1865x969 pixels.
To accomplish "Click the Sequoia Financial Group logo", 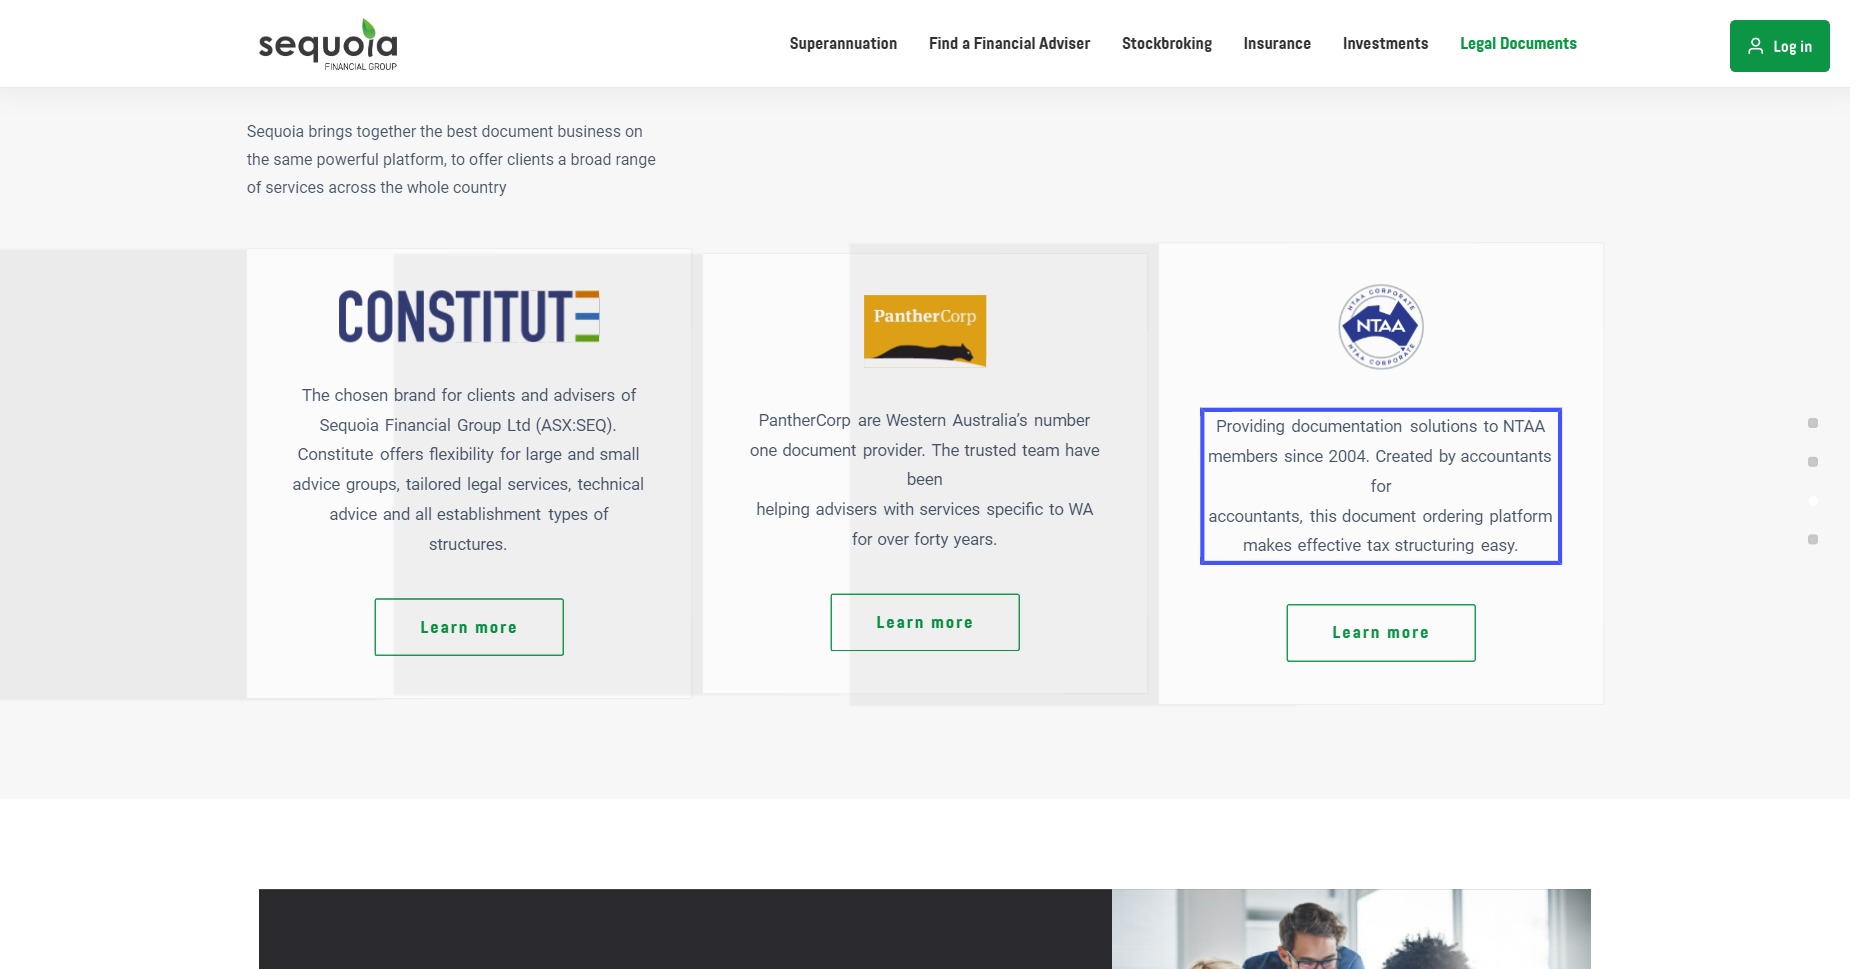I will click(x=328, y=45).
